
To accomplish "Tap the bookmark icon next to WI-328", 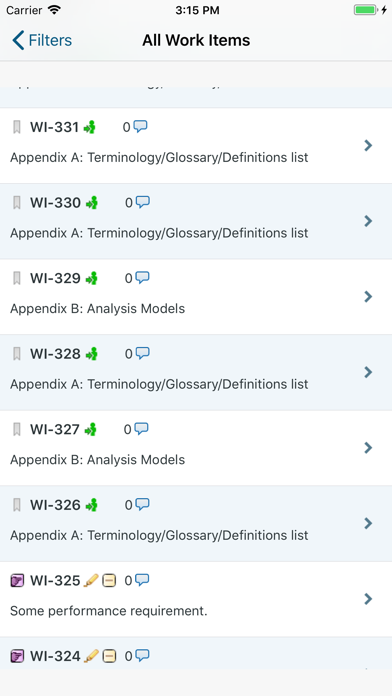I will (x=17, y=354).
